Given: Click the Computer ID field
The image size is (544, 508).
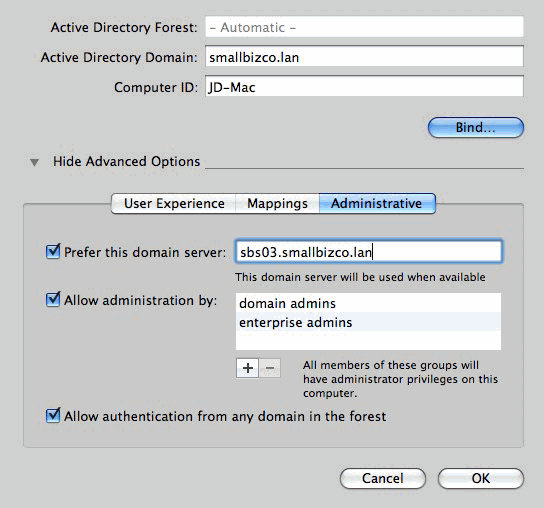Looking at the screenshot, I should click(x=364, y=86).
